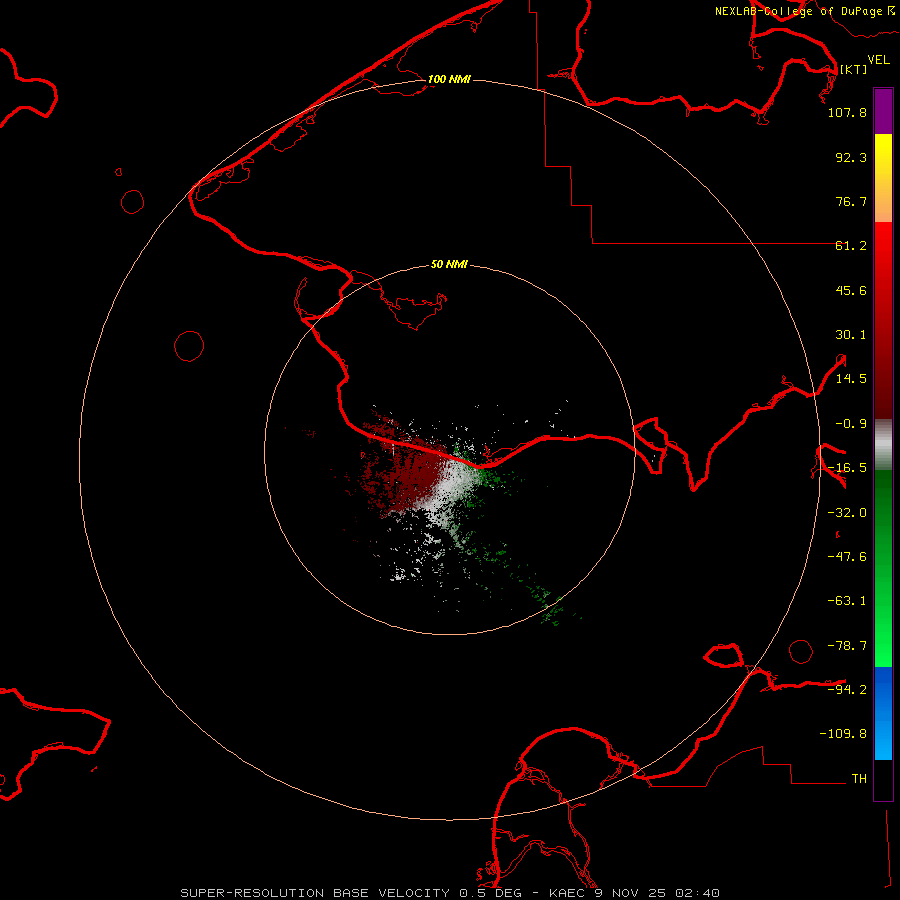Click the 76.7 scale value
The image size is (900, 900).
pyautogui.click(x=851, y=201)
